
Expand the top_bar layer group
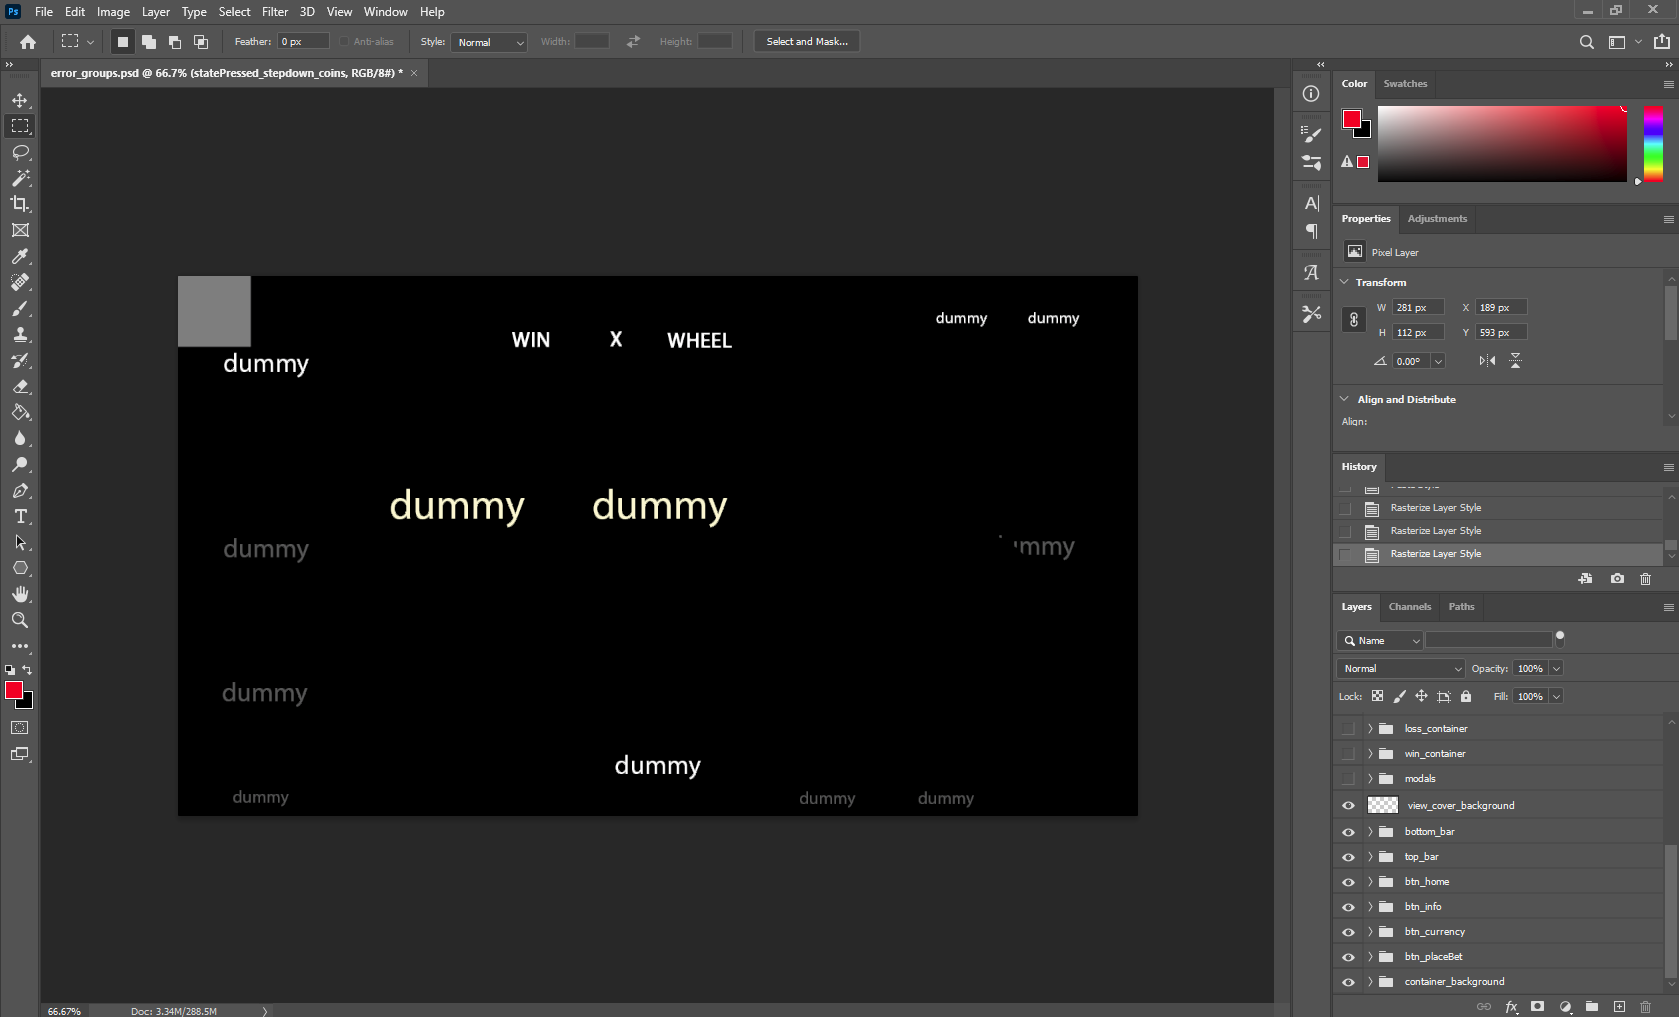tap(1370, 857)
